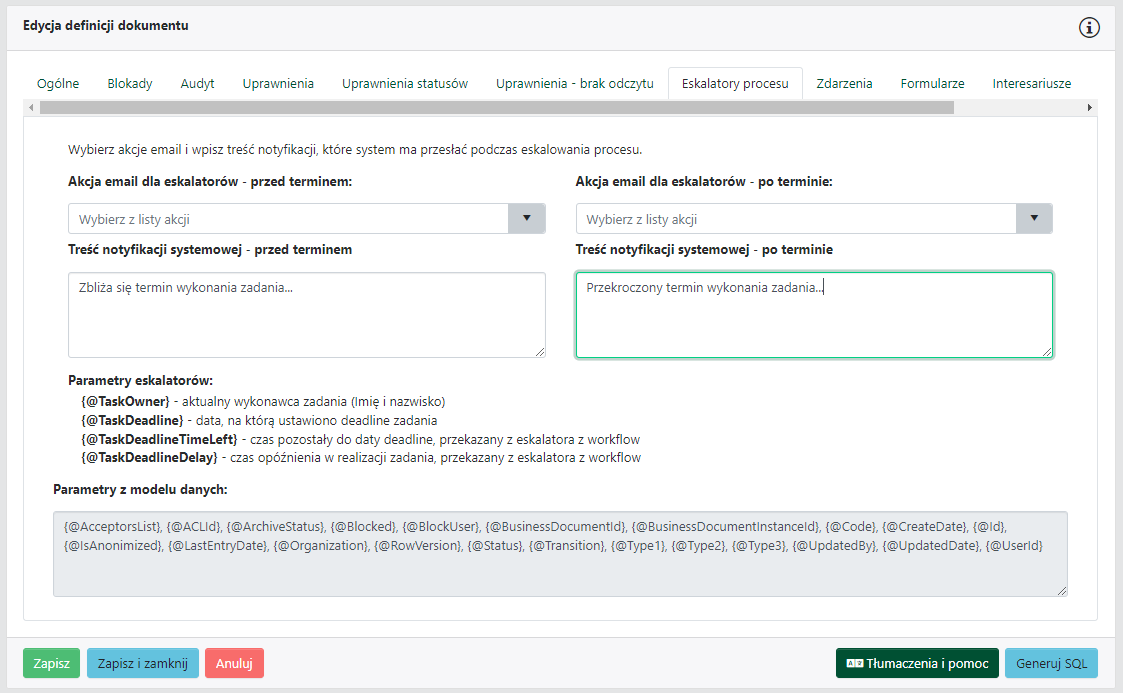Image resolution: width=1123 pixels, height=693 pixels.
Task: Click the 'przed terminem' notification text area
Action: [x=306, y=314]
